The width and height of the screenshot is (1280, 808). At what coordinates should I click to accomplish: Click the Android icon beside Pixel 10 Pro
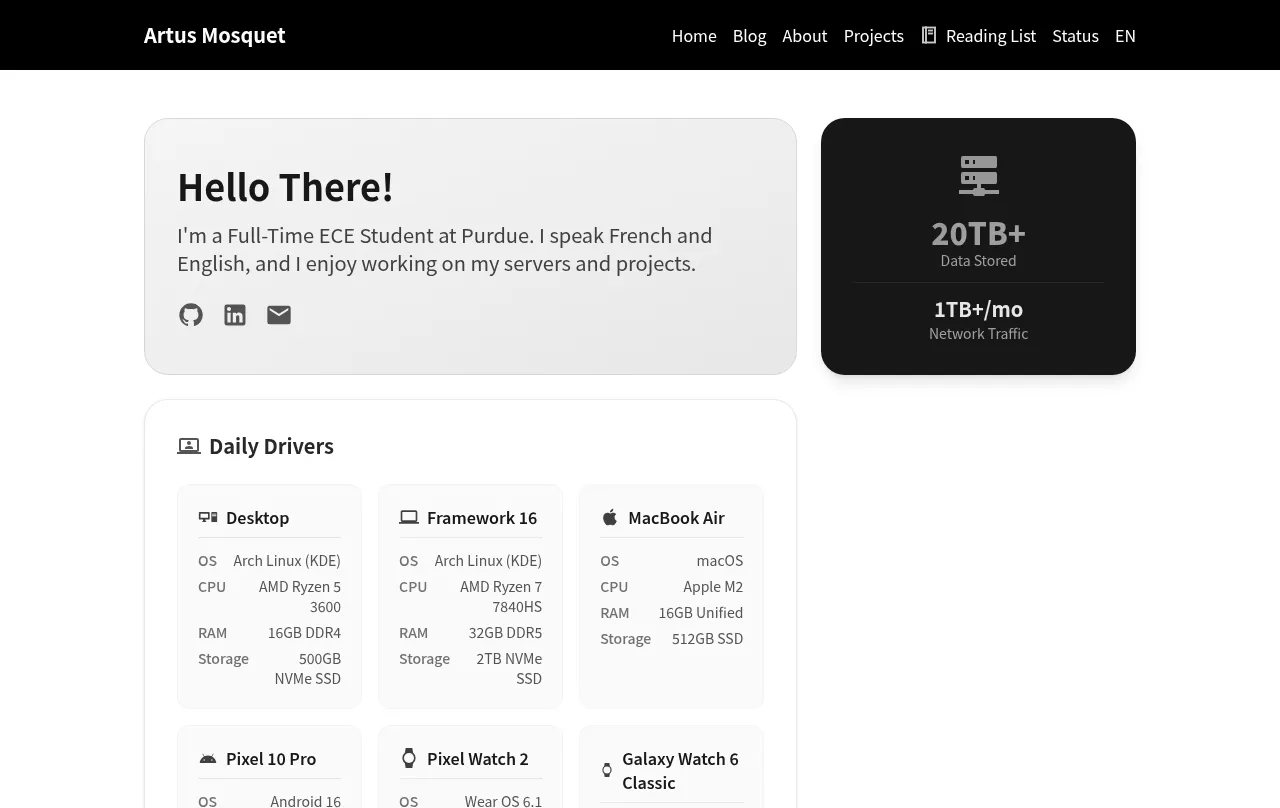pyautogui.click(x=208, y=758)
